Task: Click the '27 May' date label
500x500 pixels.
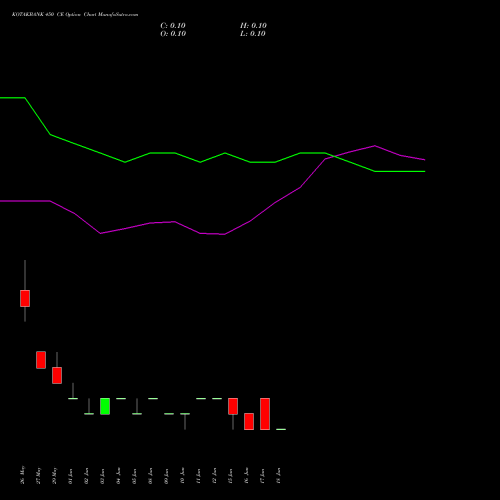Action: 39,475
